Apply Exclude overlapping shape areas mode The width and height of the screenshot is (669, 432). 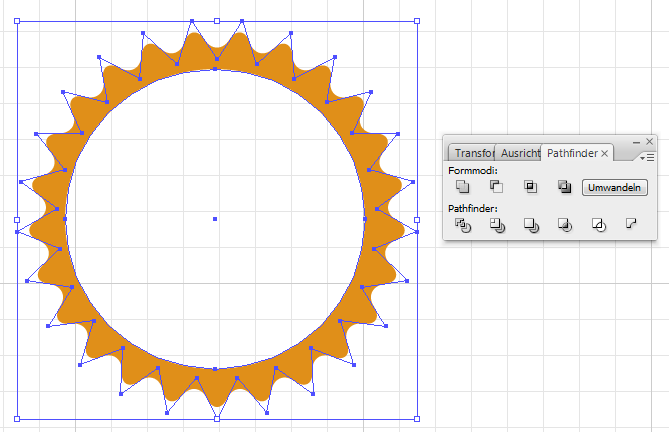point(564,187)
